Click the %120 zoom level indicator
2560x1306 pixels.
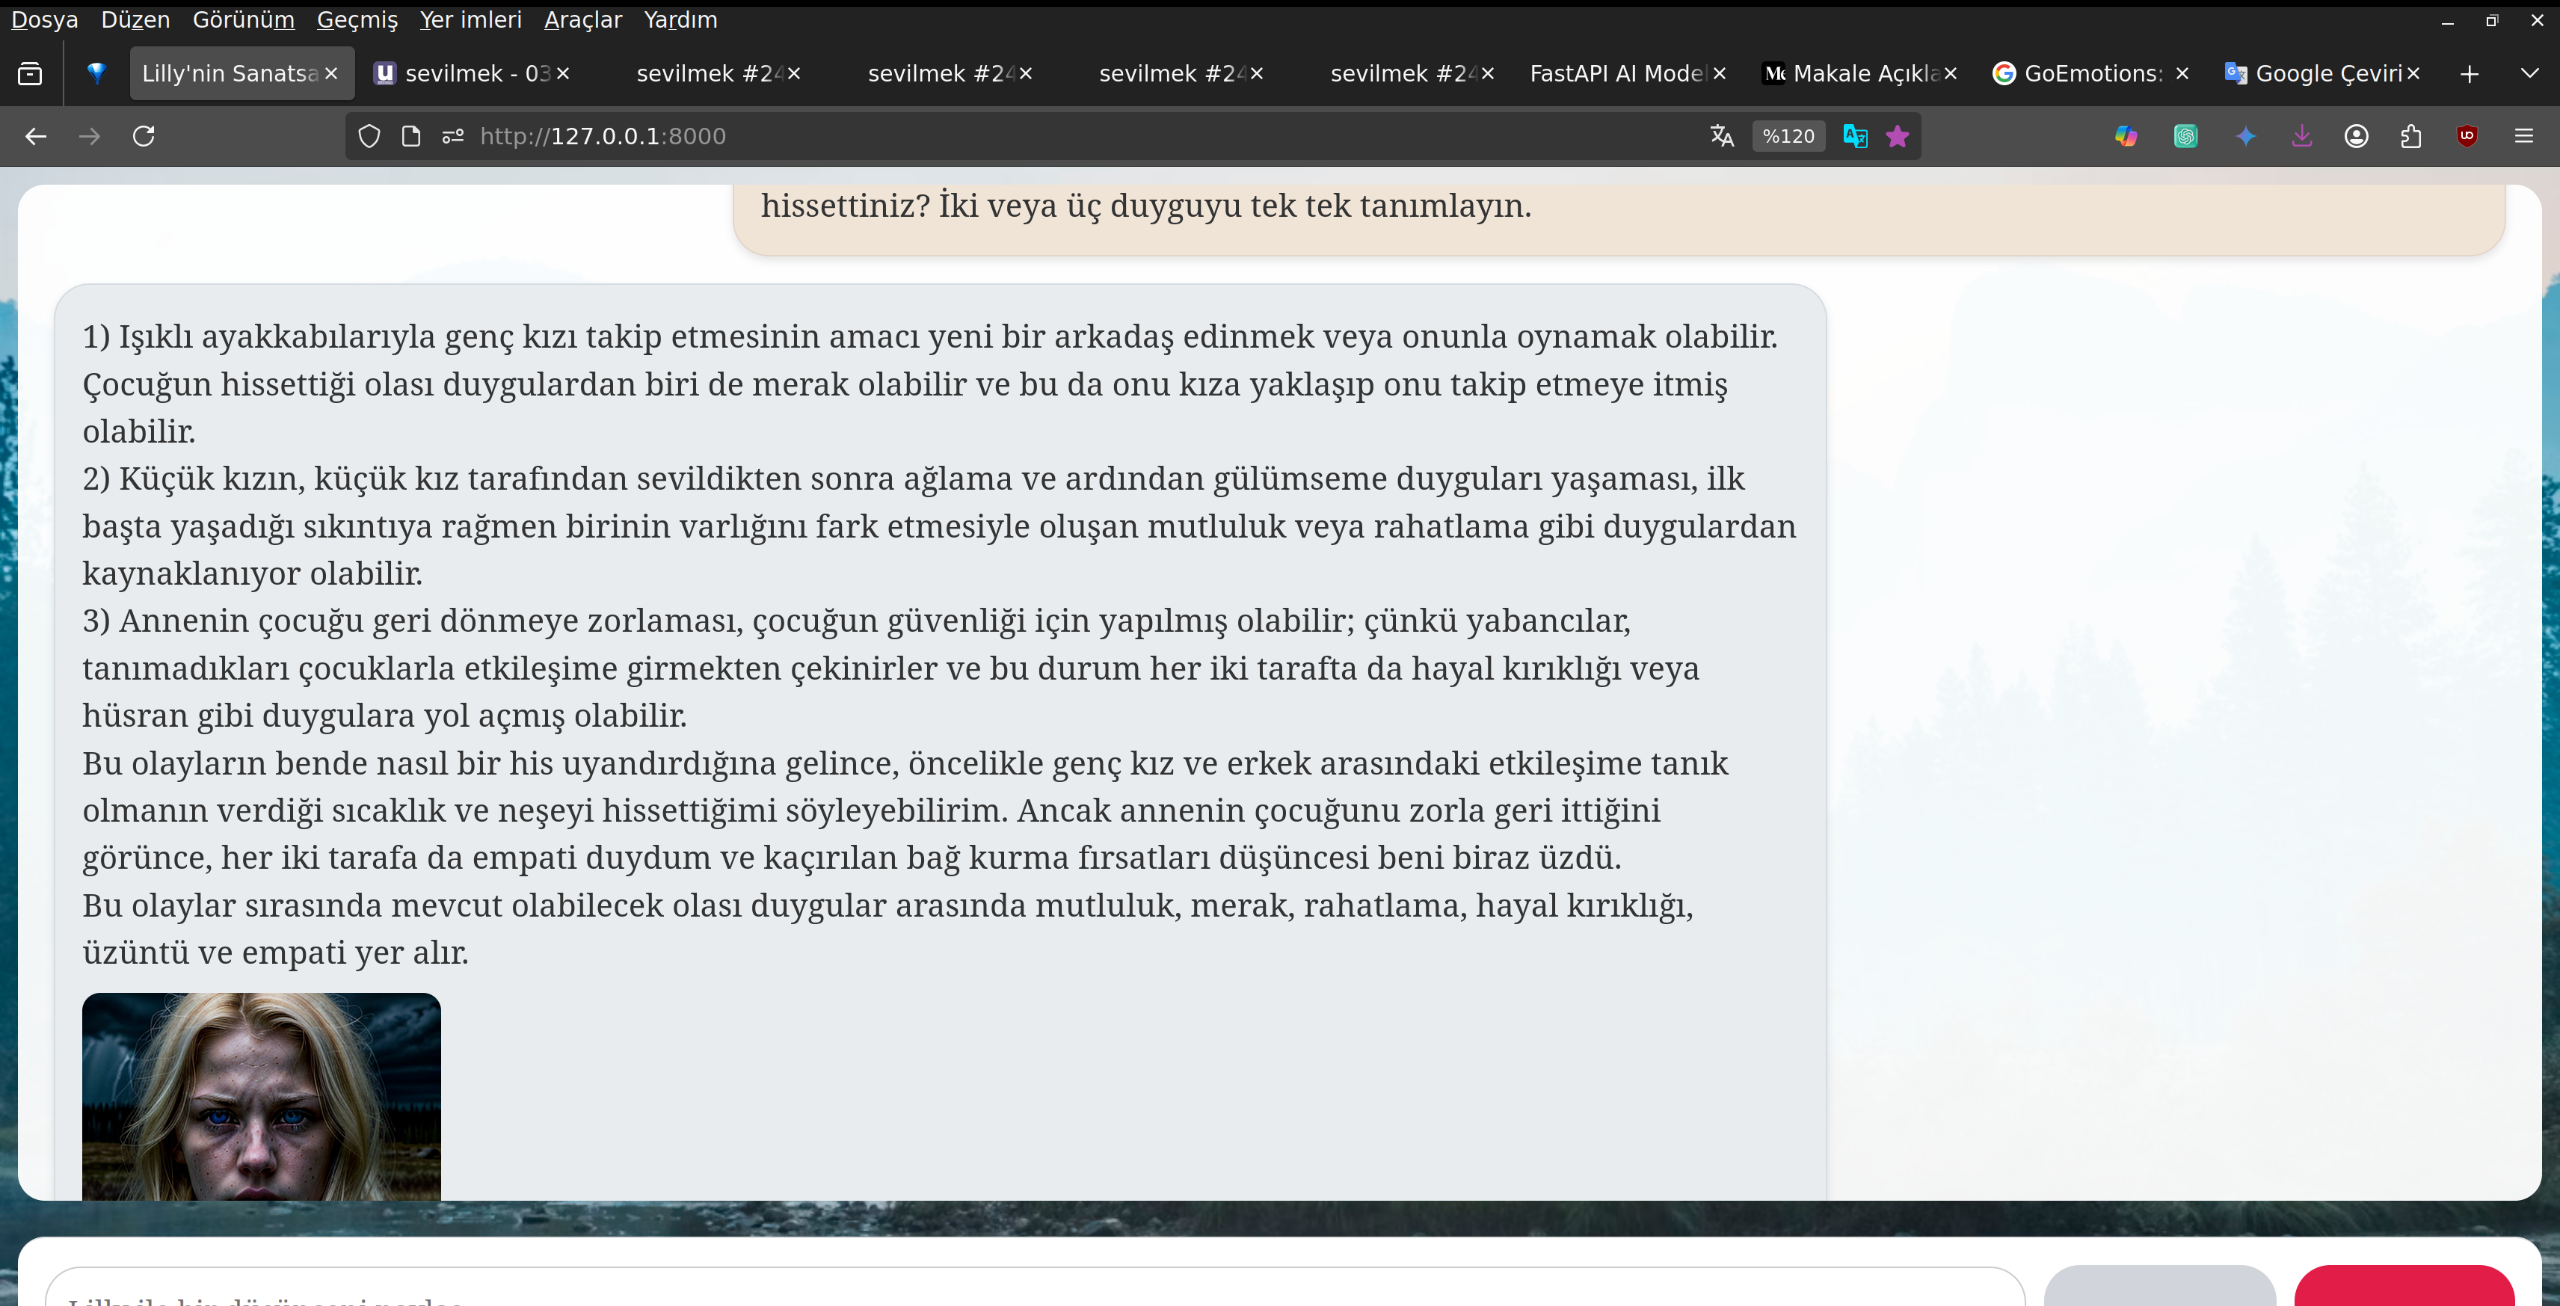click(1788, 136)
